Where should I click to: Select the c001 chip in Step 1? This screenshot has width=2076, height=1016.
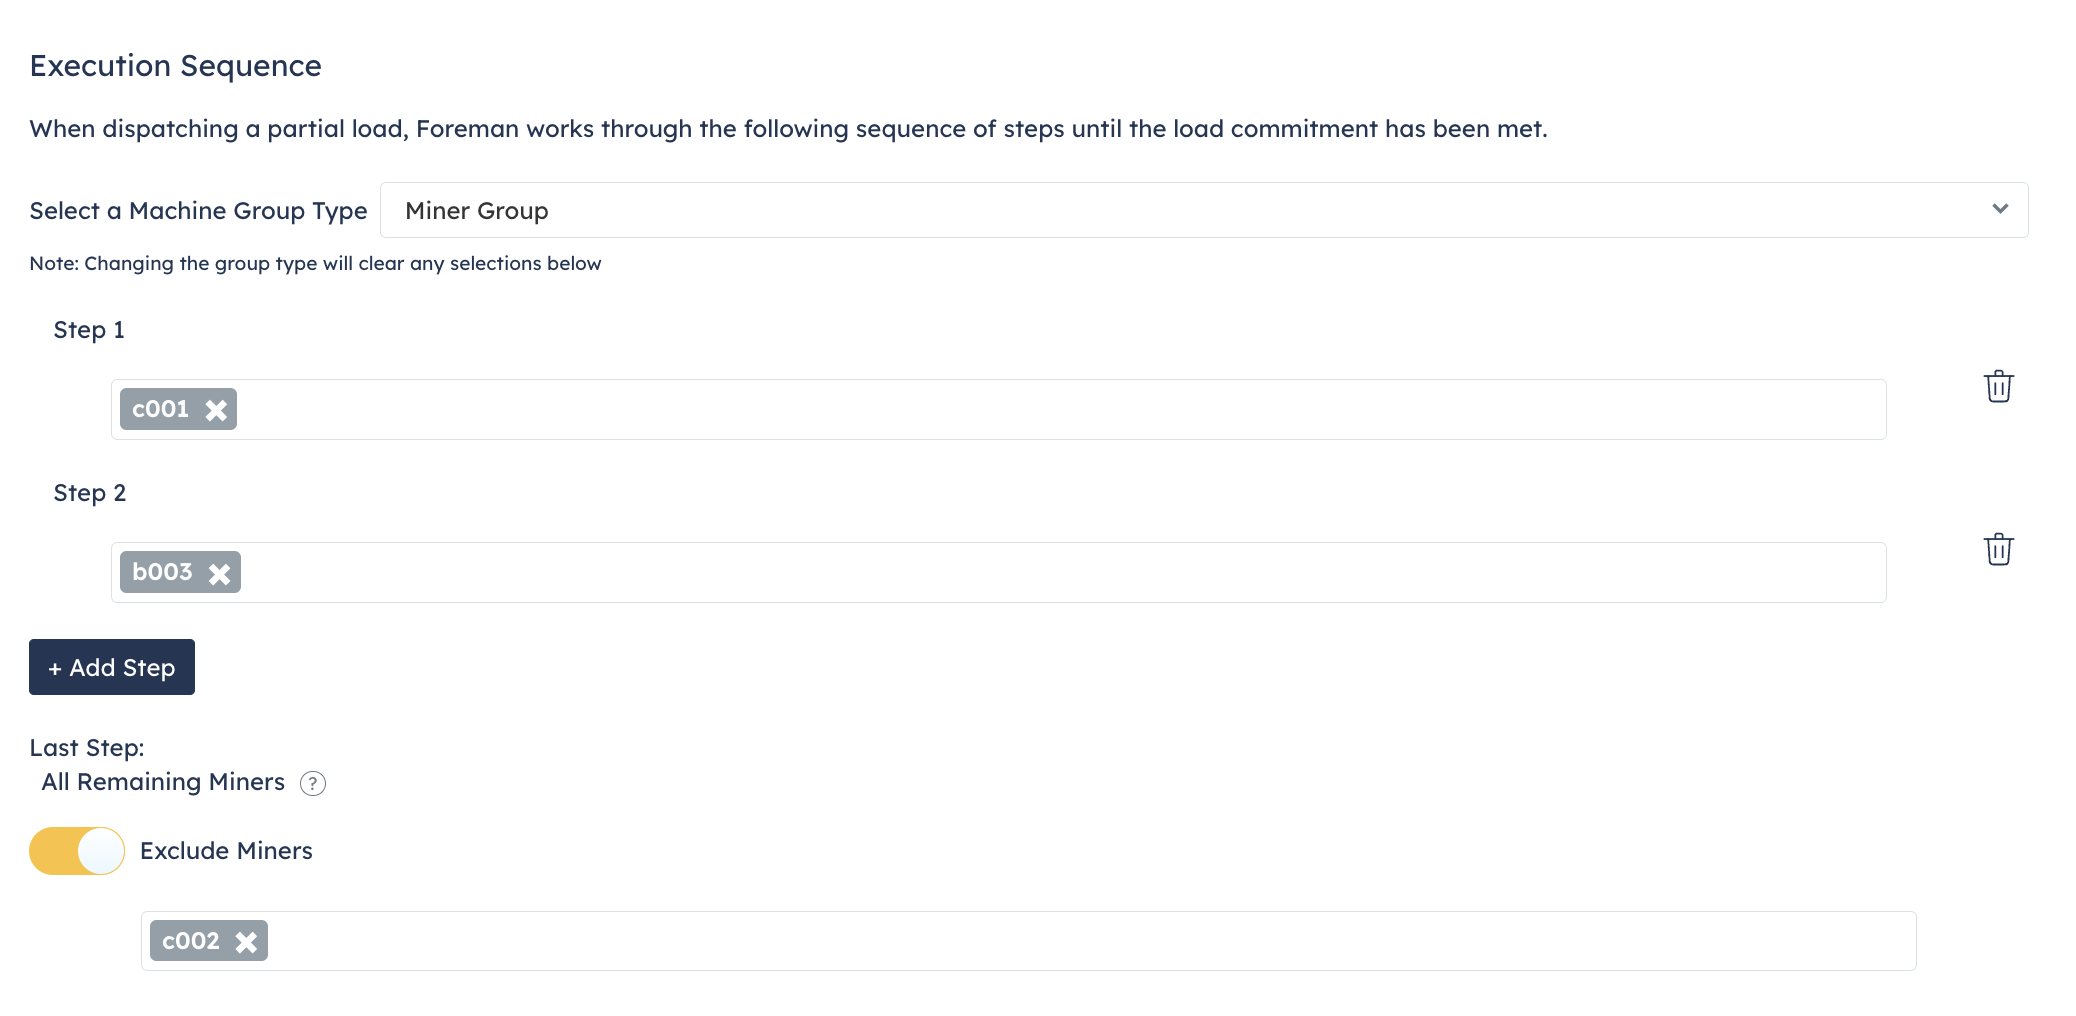(160, 409)
